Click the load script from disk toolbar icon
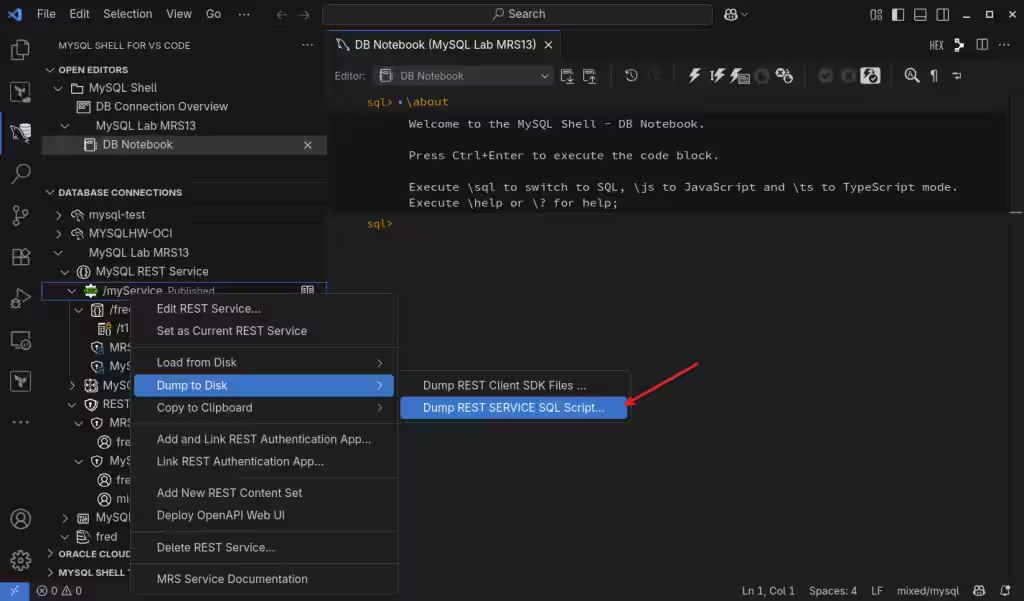 tap(567, 76)
